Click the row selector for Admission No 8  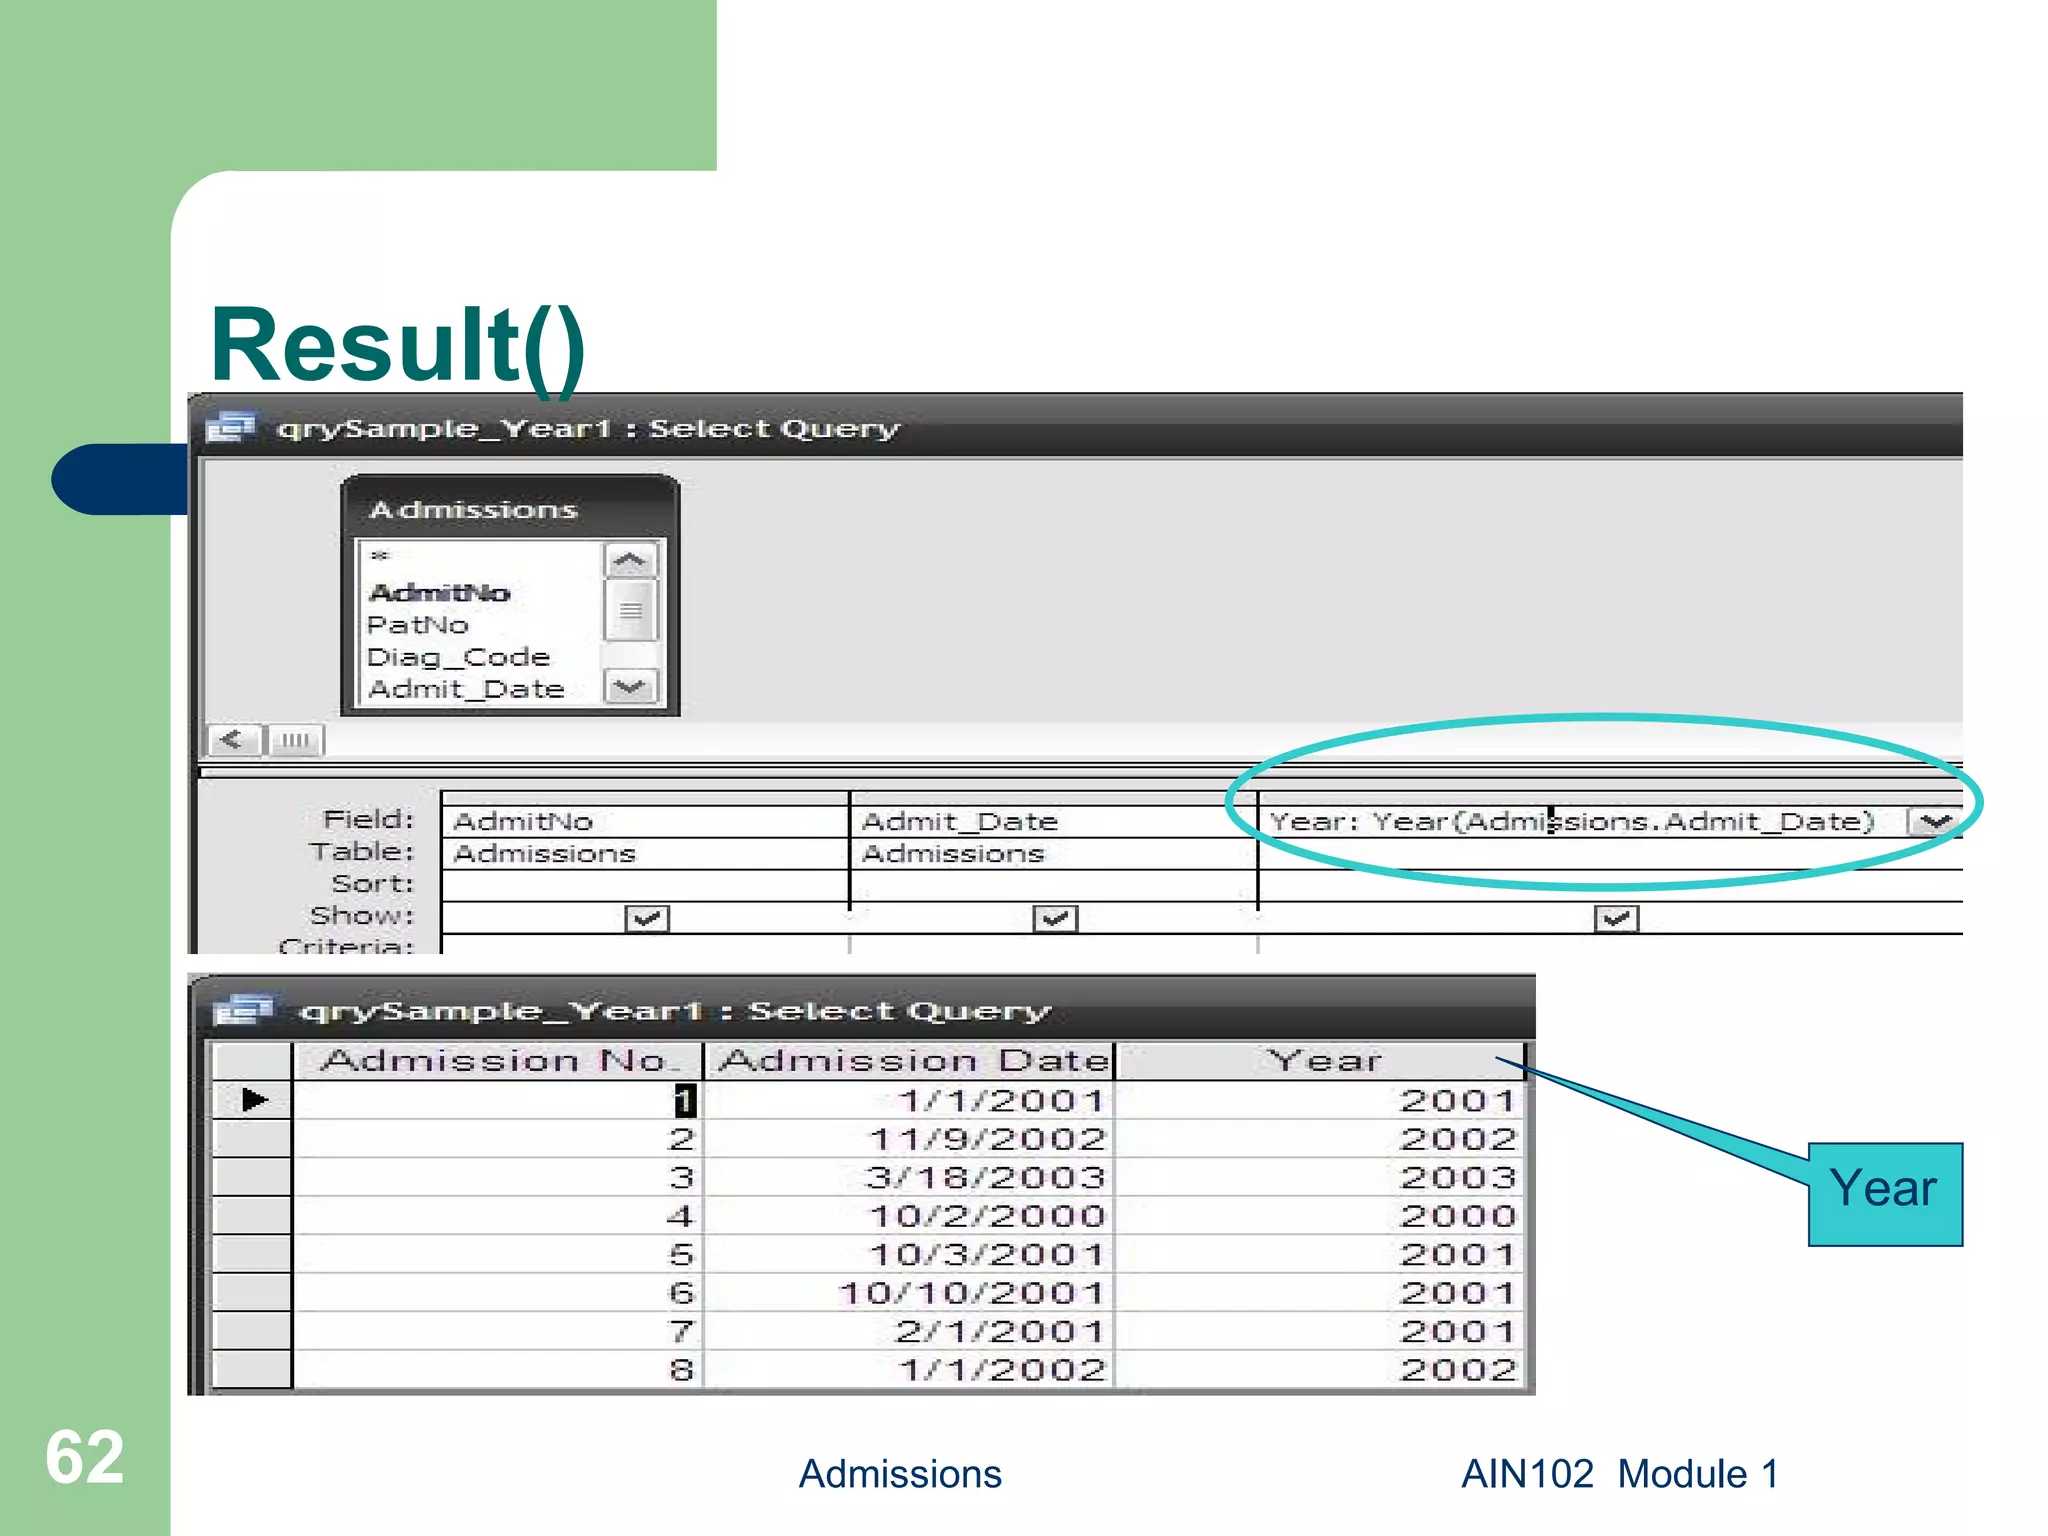[252, 1369]
